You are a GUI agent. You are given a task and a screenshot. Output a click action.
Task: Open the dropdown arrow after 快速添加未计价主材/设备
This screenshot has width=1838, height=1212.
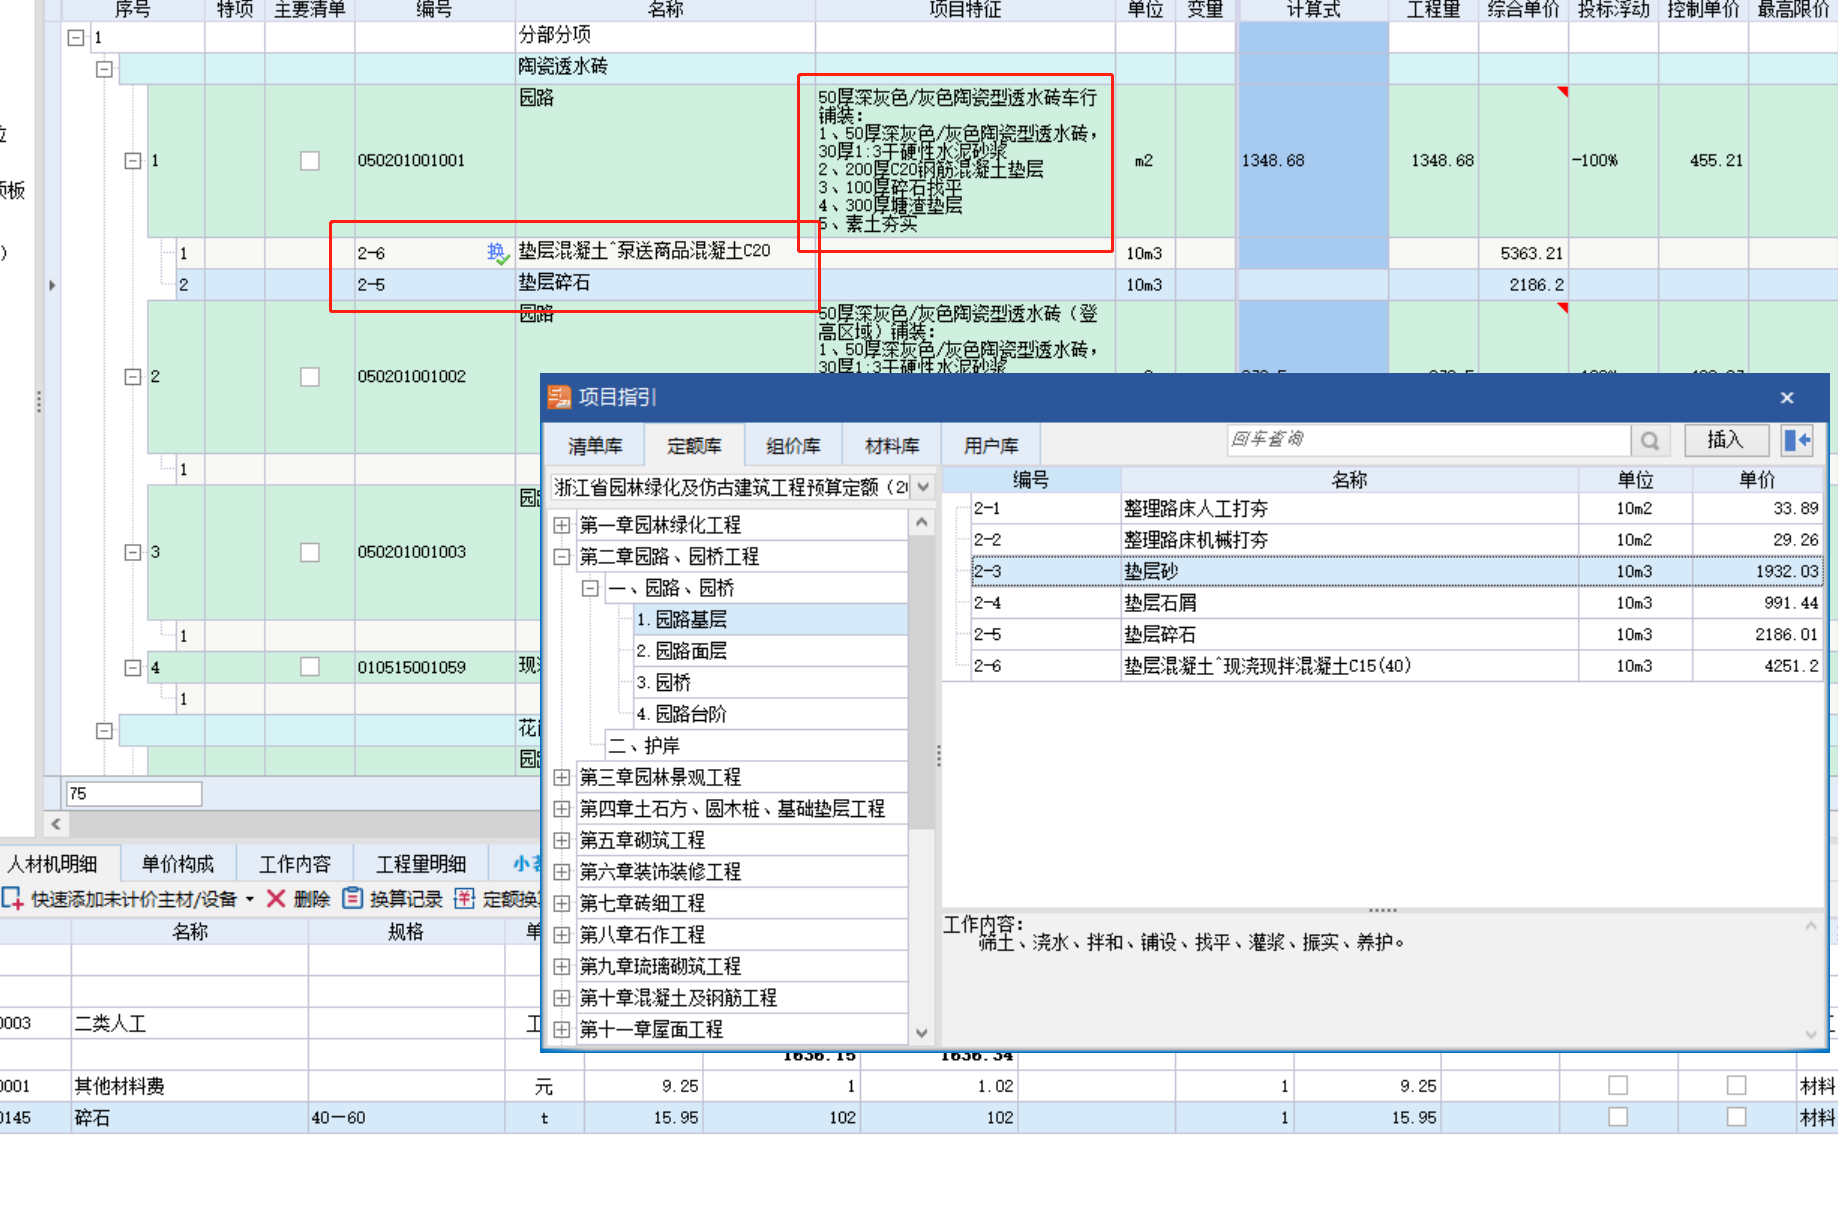[x=250, y=899]
